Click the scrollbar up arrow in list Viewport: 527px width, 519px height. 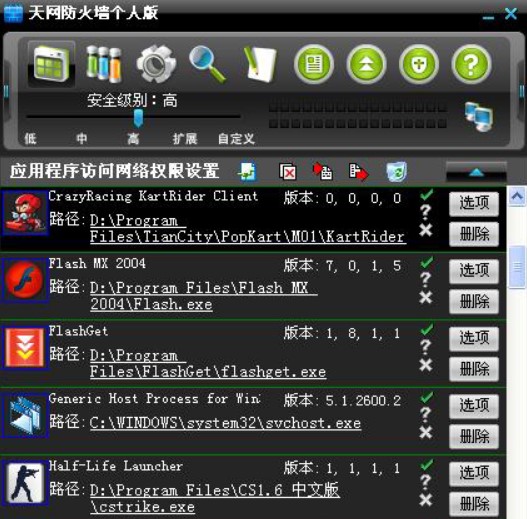(517, 196)
